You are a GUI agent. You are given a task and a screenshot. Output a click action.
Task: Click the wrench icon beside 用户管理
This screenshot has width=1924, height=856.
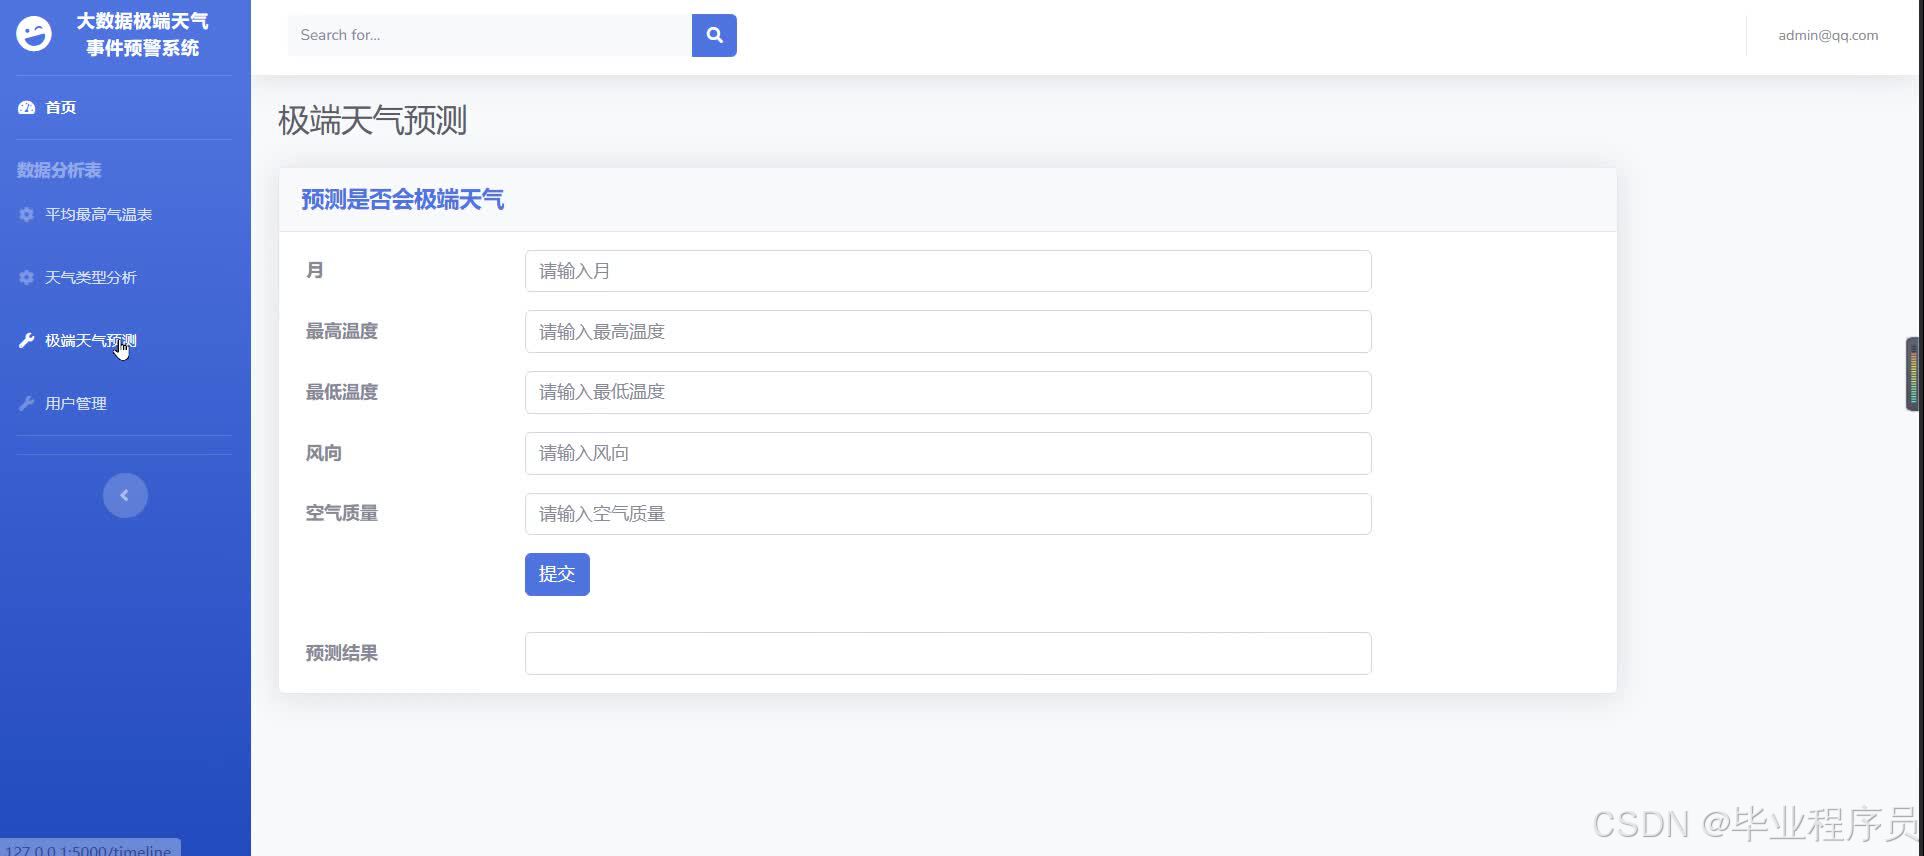27,403
